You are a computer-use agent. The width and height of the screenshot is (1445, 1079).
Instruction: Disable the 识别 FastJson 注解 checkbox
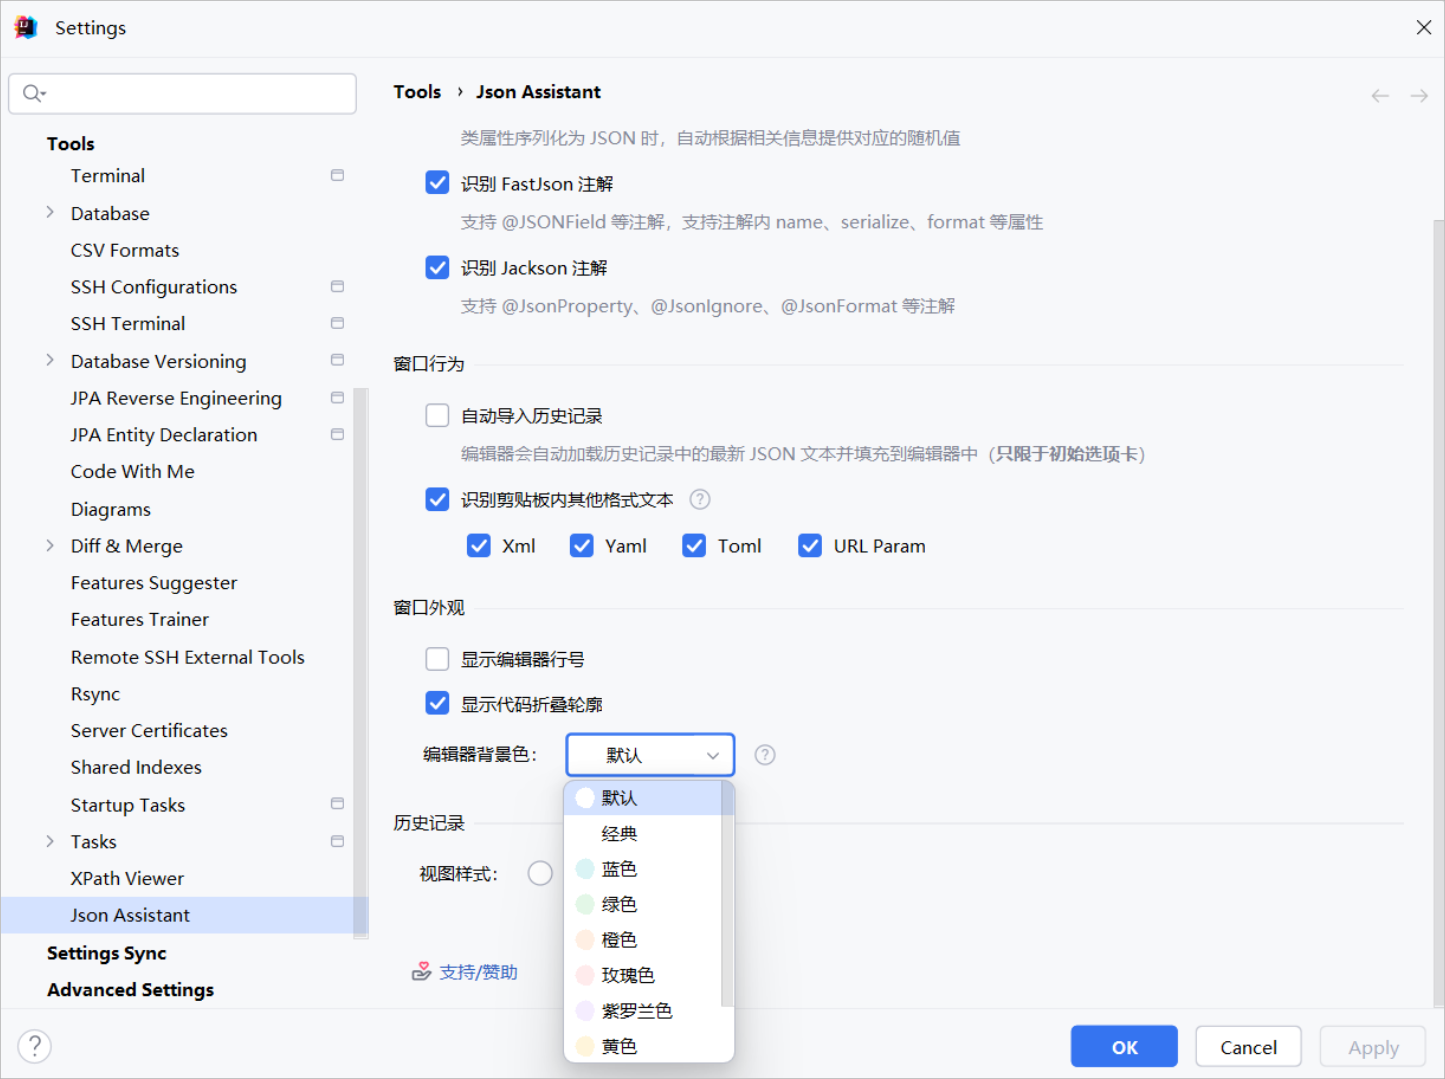point(437,183)
